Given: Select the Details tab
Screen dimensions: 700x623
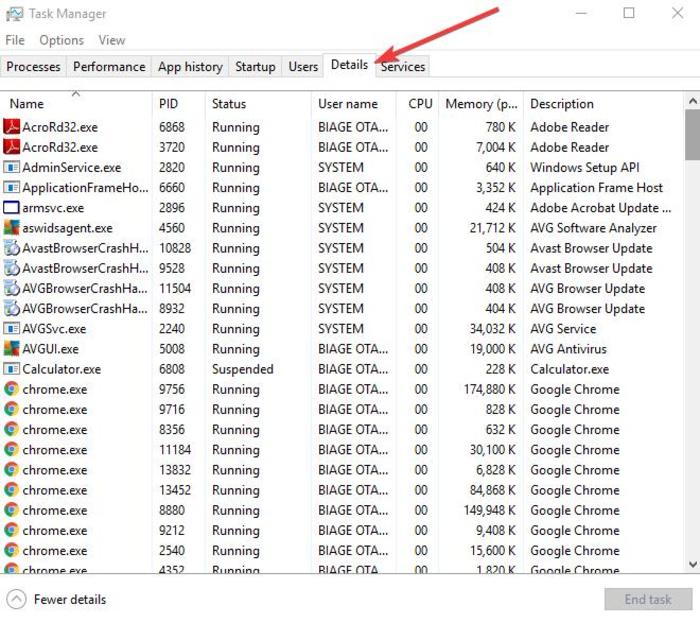Looking at the screenshot, I should click(x=349, y=65).
